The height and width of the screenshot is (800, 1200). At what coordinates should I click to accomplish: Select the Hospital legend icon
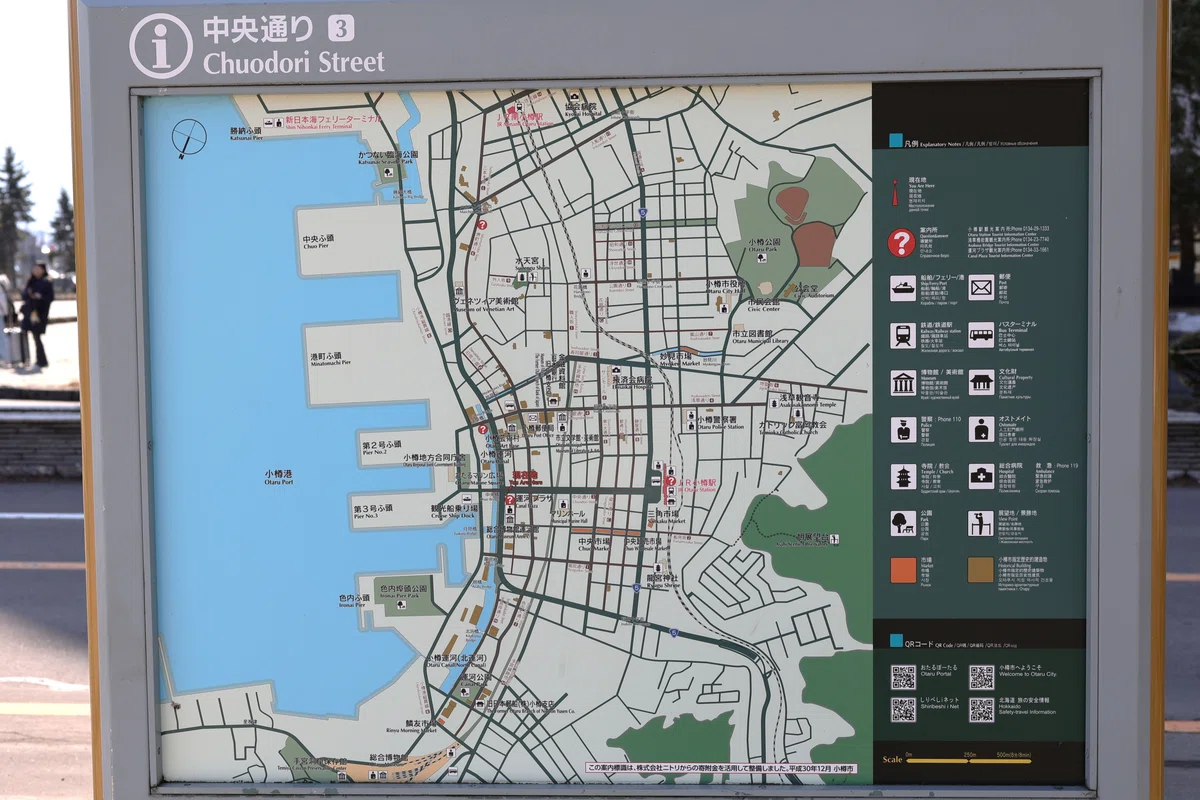click(981, 476)
